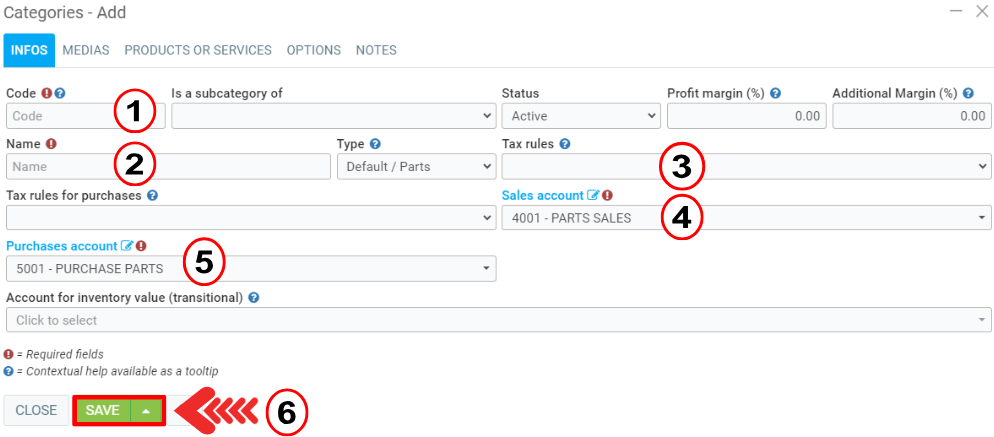
Task: Click help icon for Tax rules for purchases
Action: (x=153, y=196)
